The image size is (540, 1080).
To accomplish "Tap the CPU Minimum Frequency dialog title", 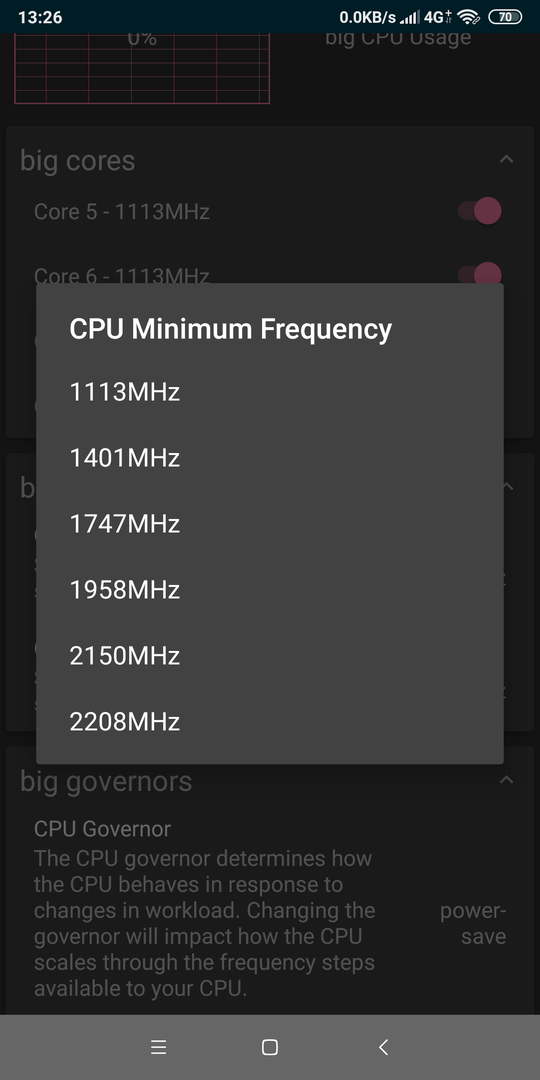I will 231,329.
